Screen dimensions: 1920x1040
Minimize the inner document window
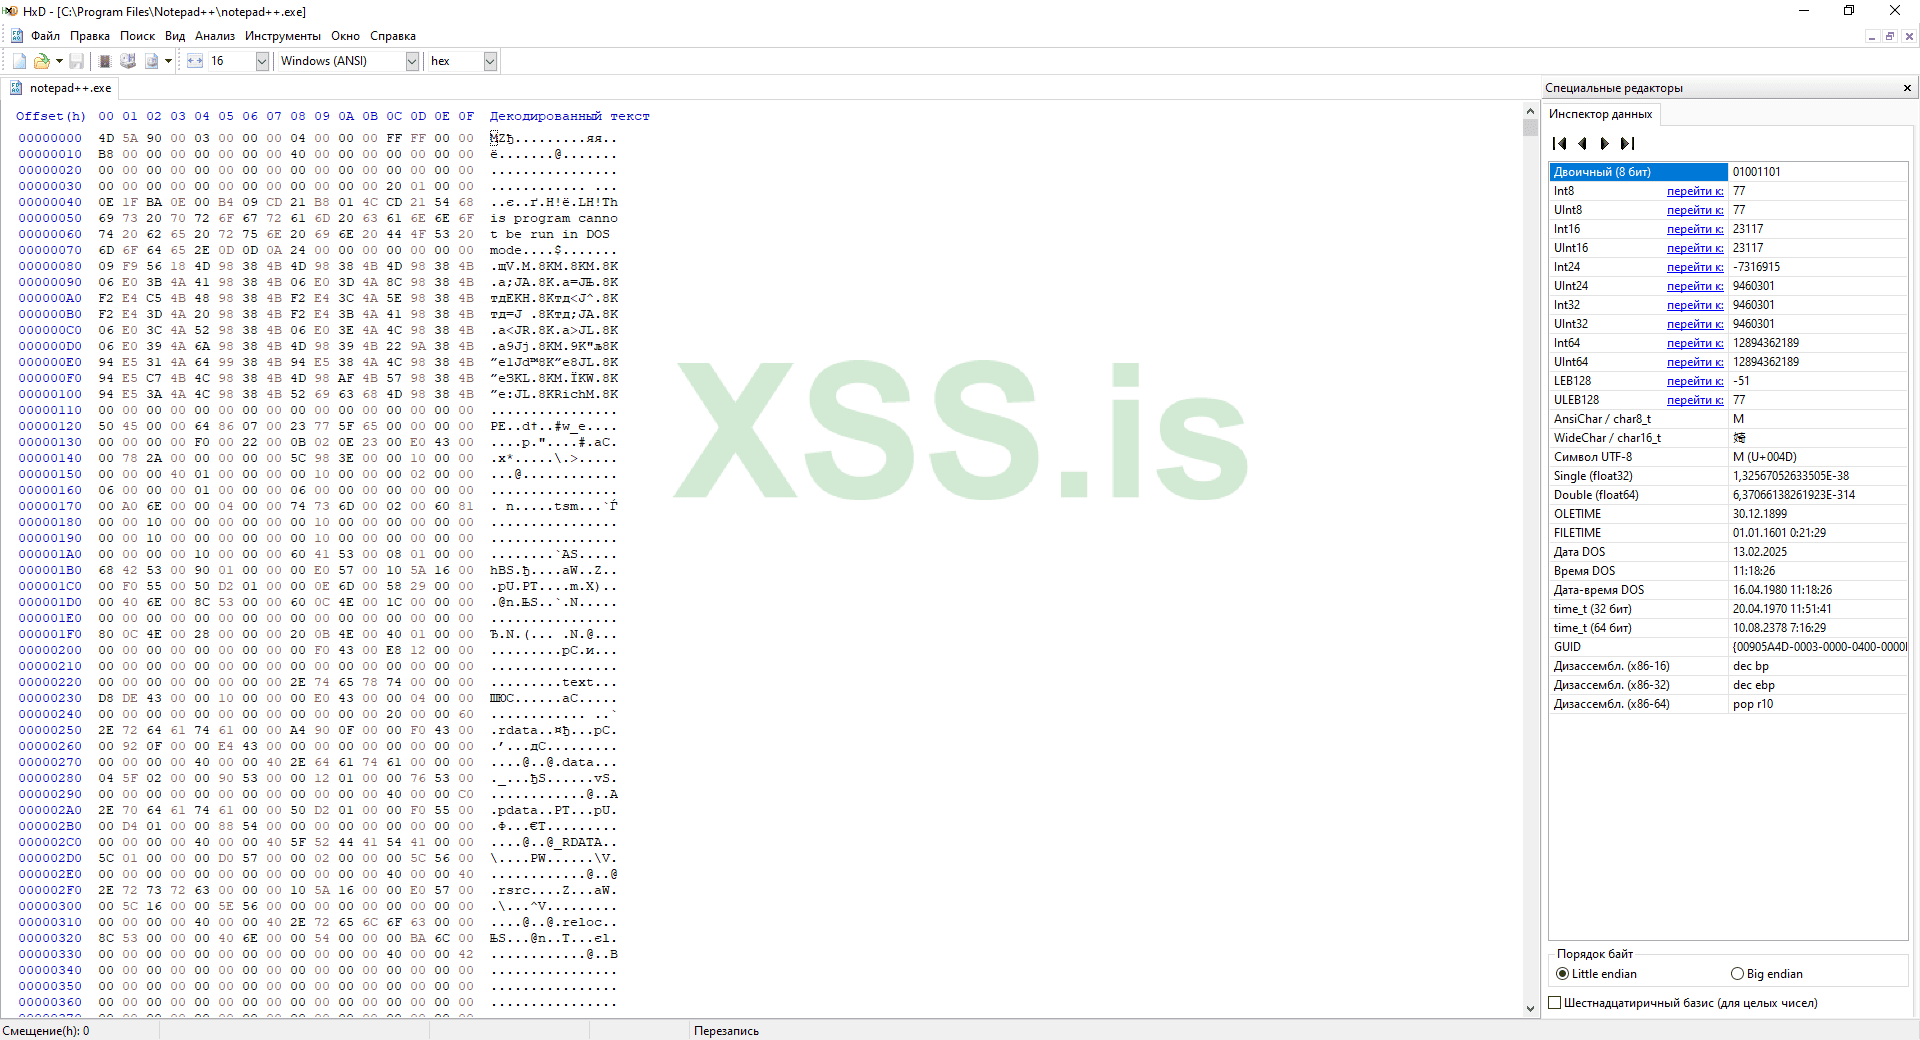click(x=1872, y=36)
